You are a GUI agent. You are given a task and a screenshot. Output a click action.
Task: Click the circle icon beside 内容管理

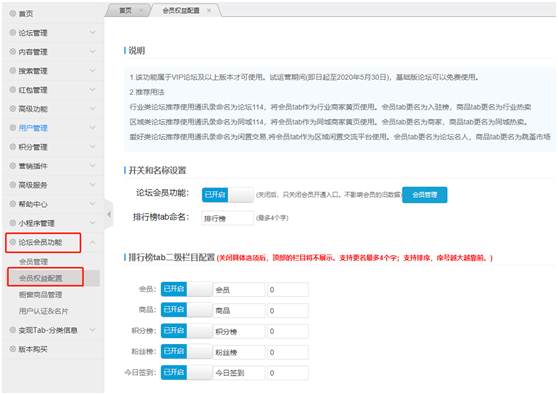13,52
